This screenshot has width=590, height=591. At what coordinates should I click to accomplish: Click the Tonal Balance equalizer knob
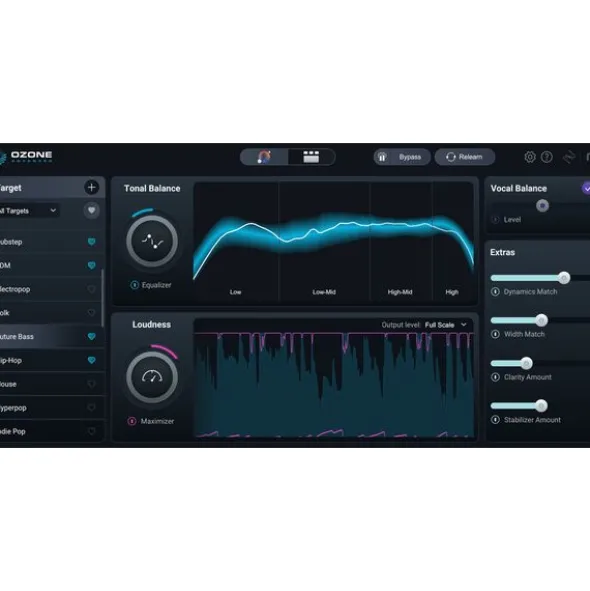(x=152, y=241)
